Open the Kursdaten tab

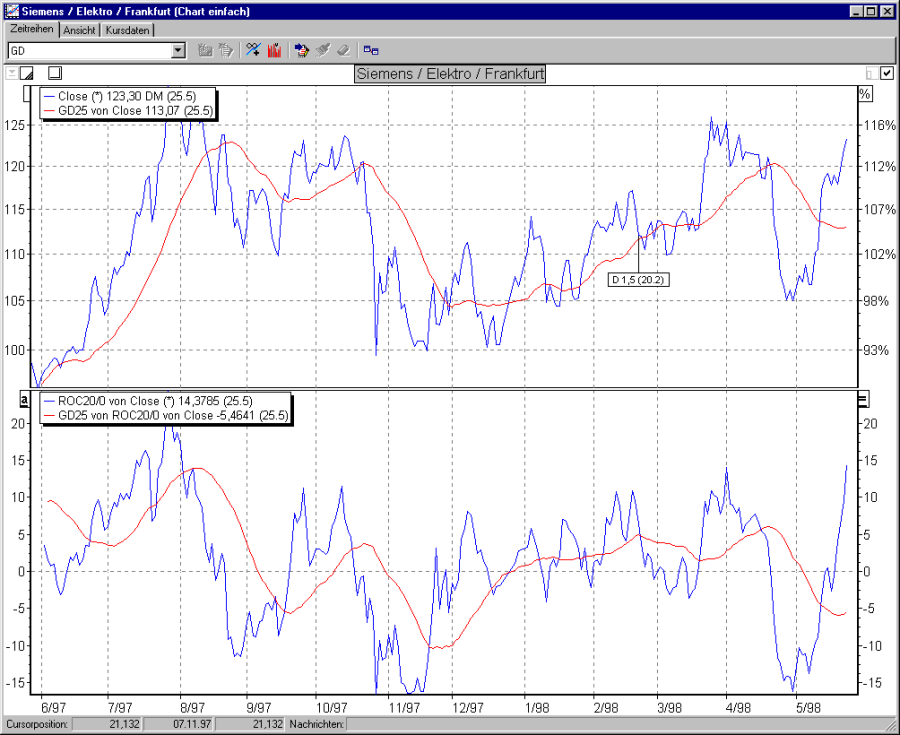[128, 30]
